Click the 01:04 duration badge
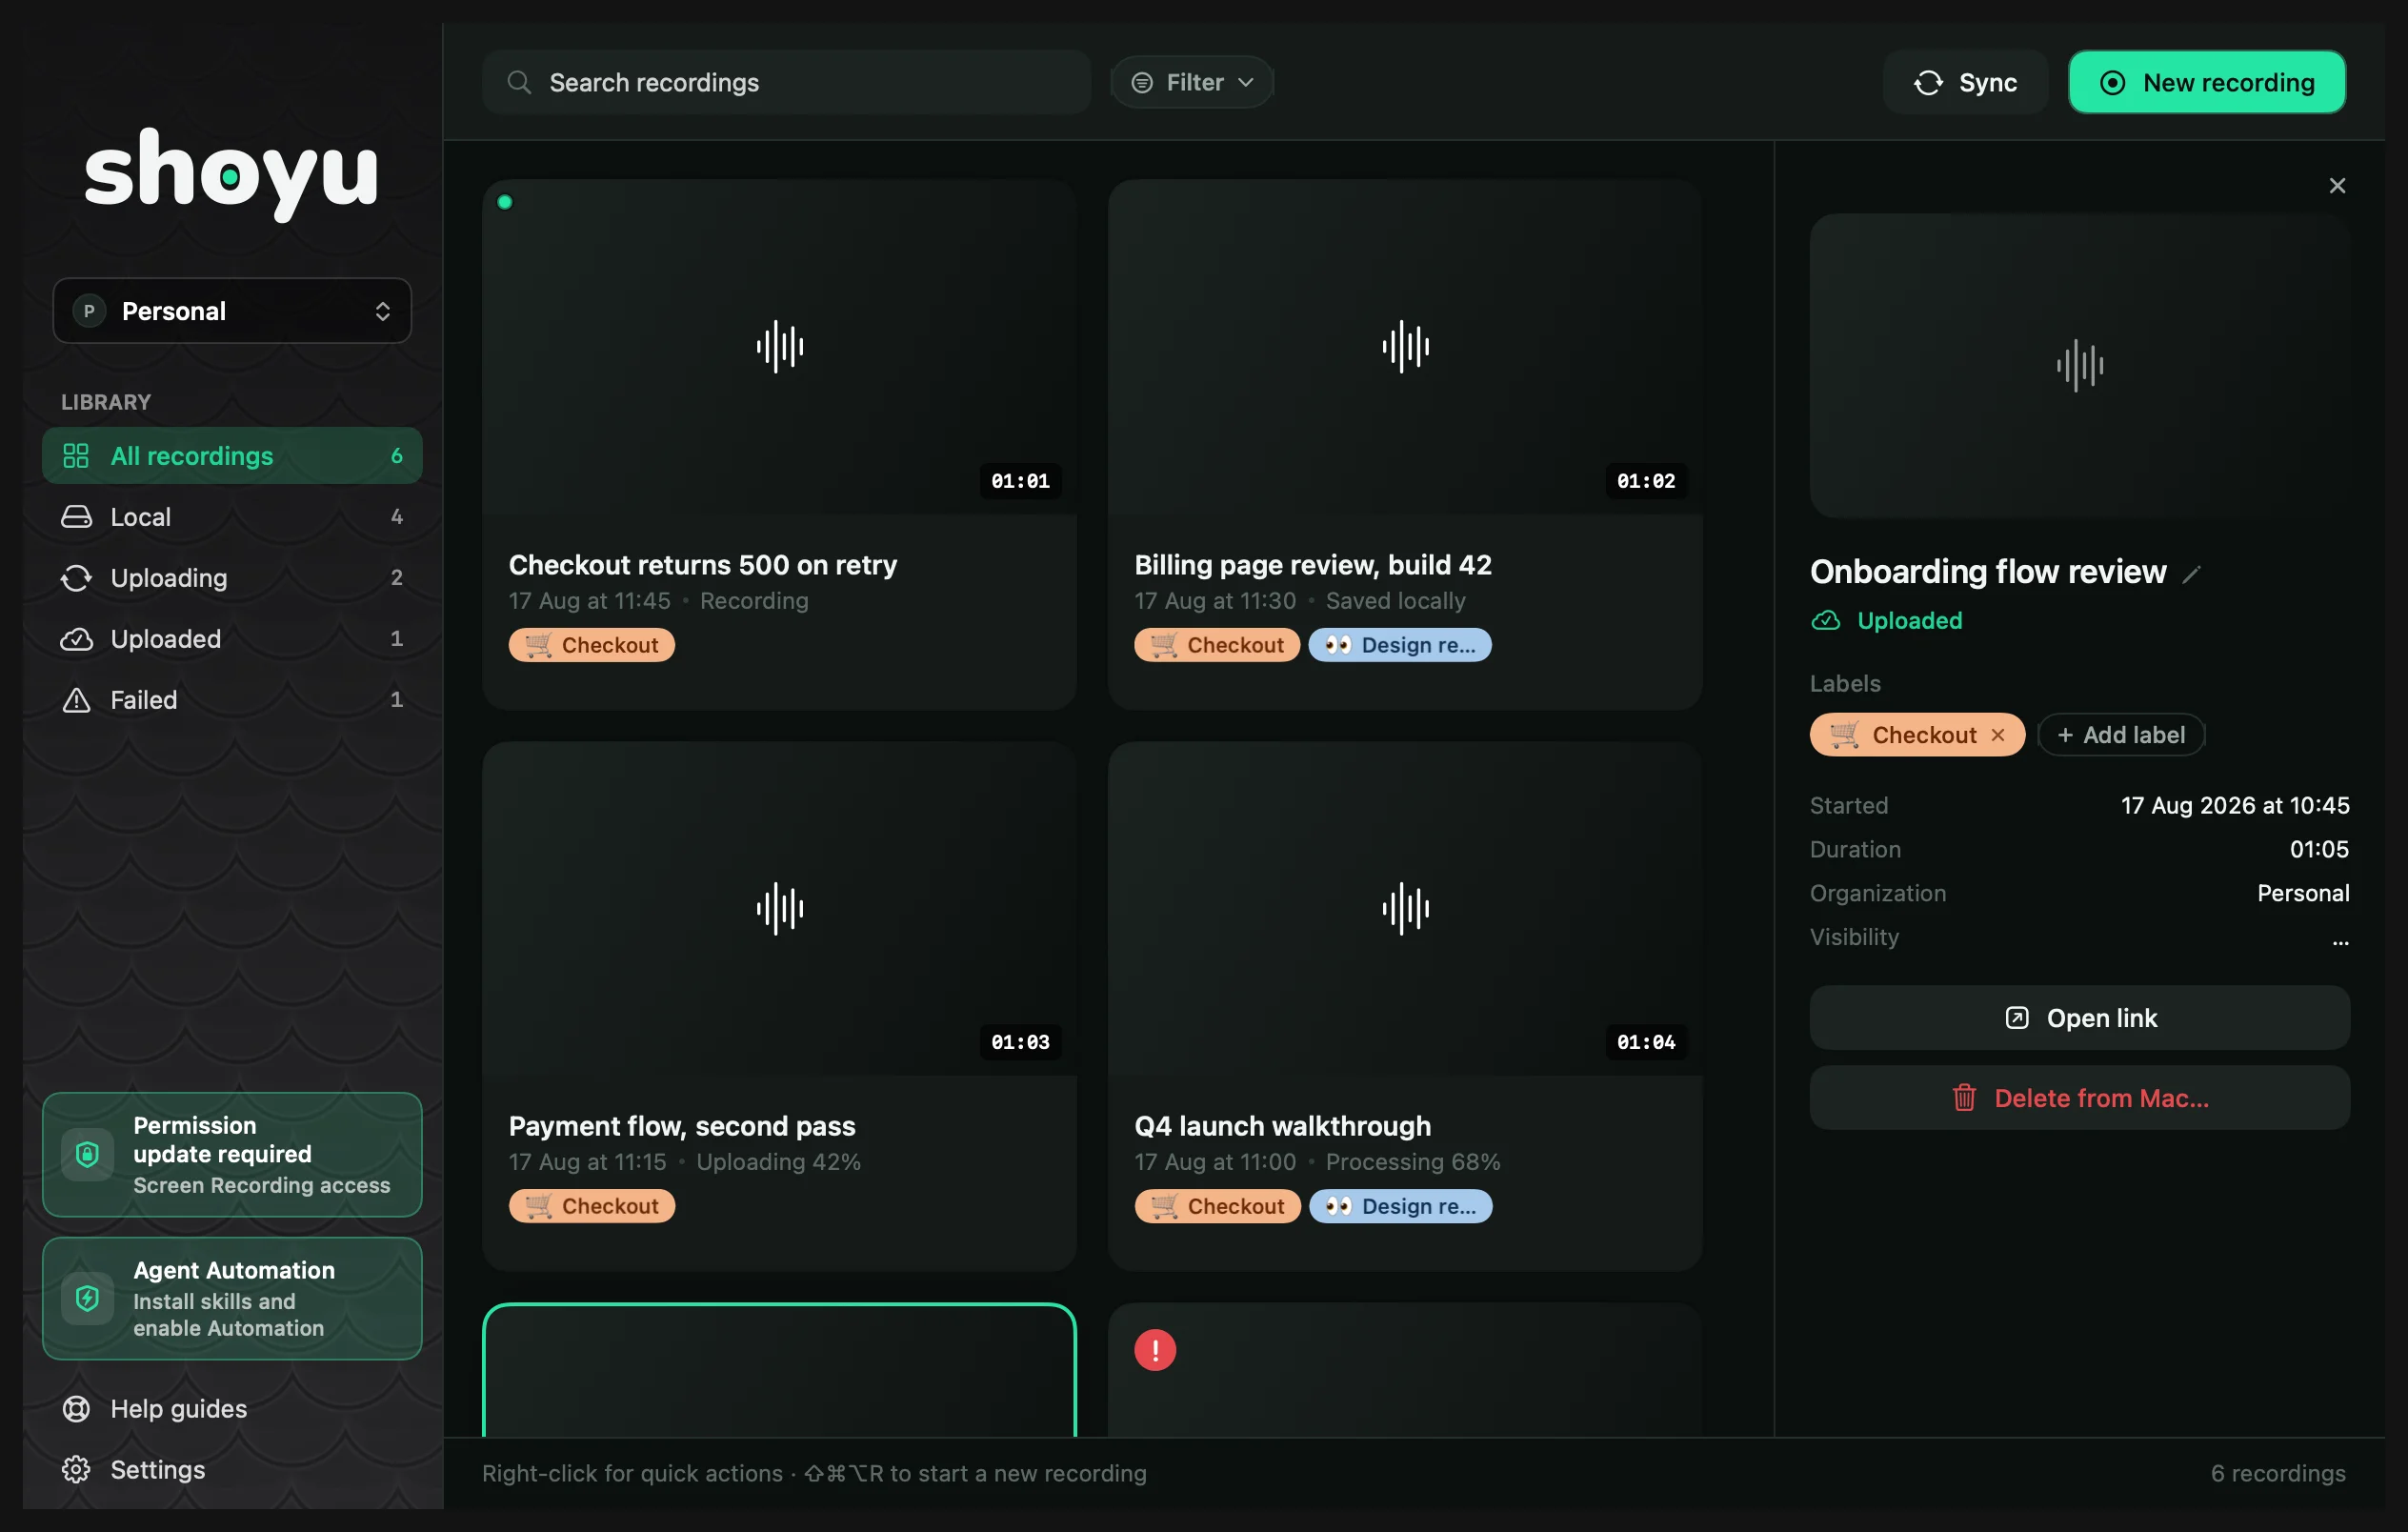 [x=1646, y=1042]
